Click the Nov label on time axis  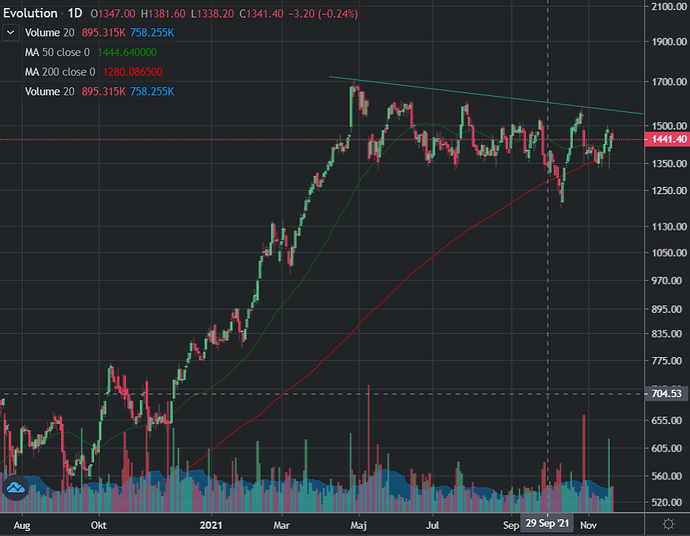(x=588, y=525)
